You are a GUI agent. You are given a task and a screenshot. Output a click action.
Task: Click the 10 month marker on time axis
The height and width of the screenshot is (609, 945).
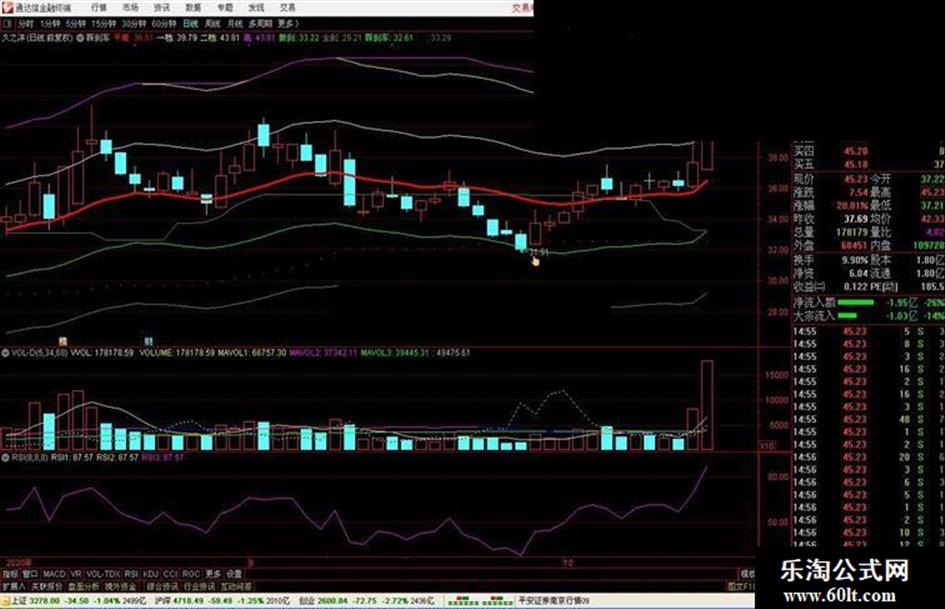568,563
